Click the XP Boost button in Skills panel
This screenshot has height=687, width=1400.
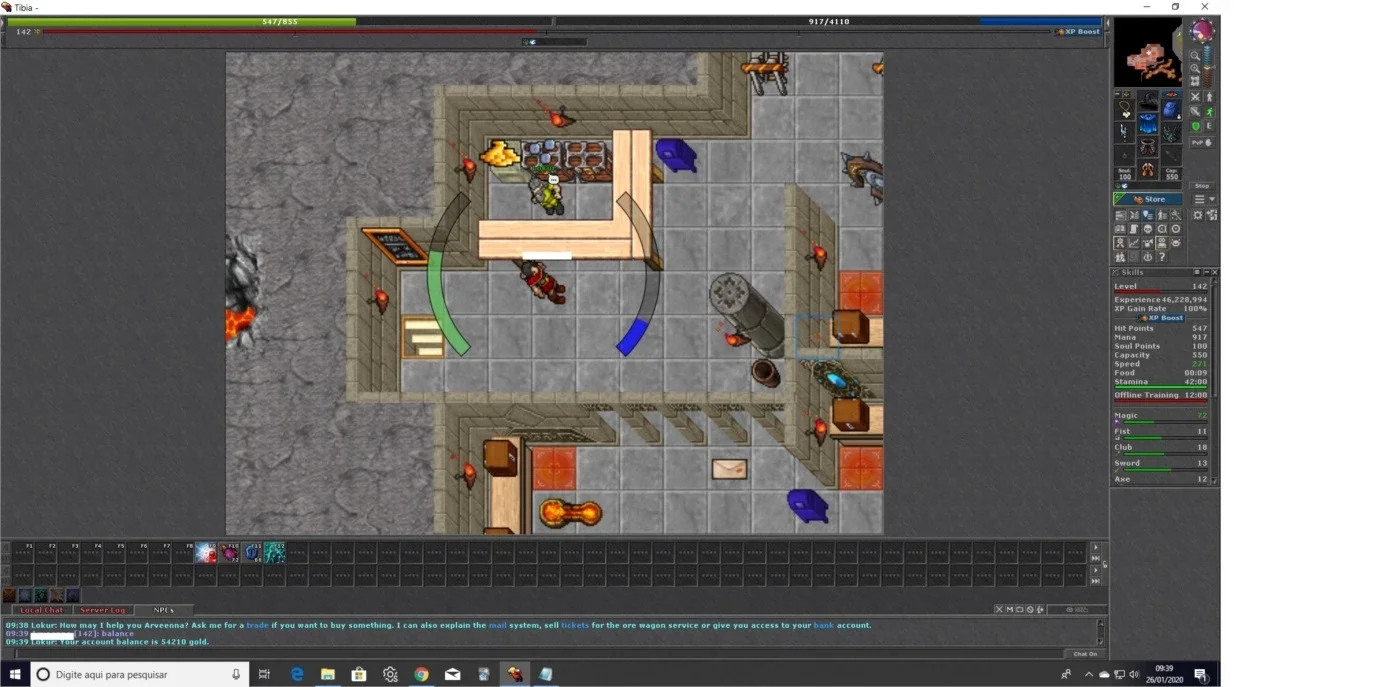point(1161,318)
